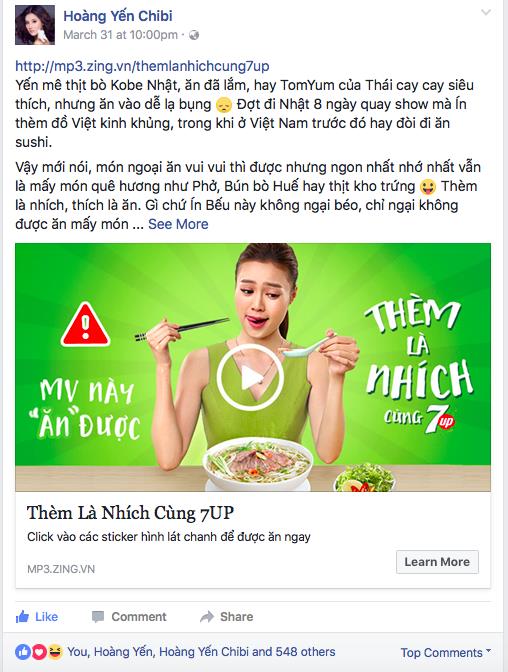Play the 7UP music video
The width and height of the screenshot is (508, 672).
[250, 378]
